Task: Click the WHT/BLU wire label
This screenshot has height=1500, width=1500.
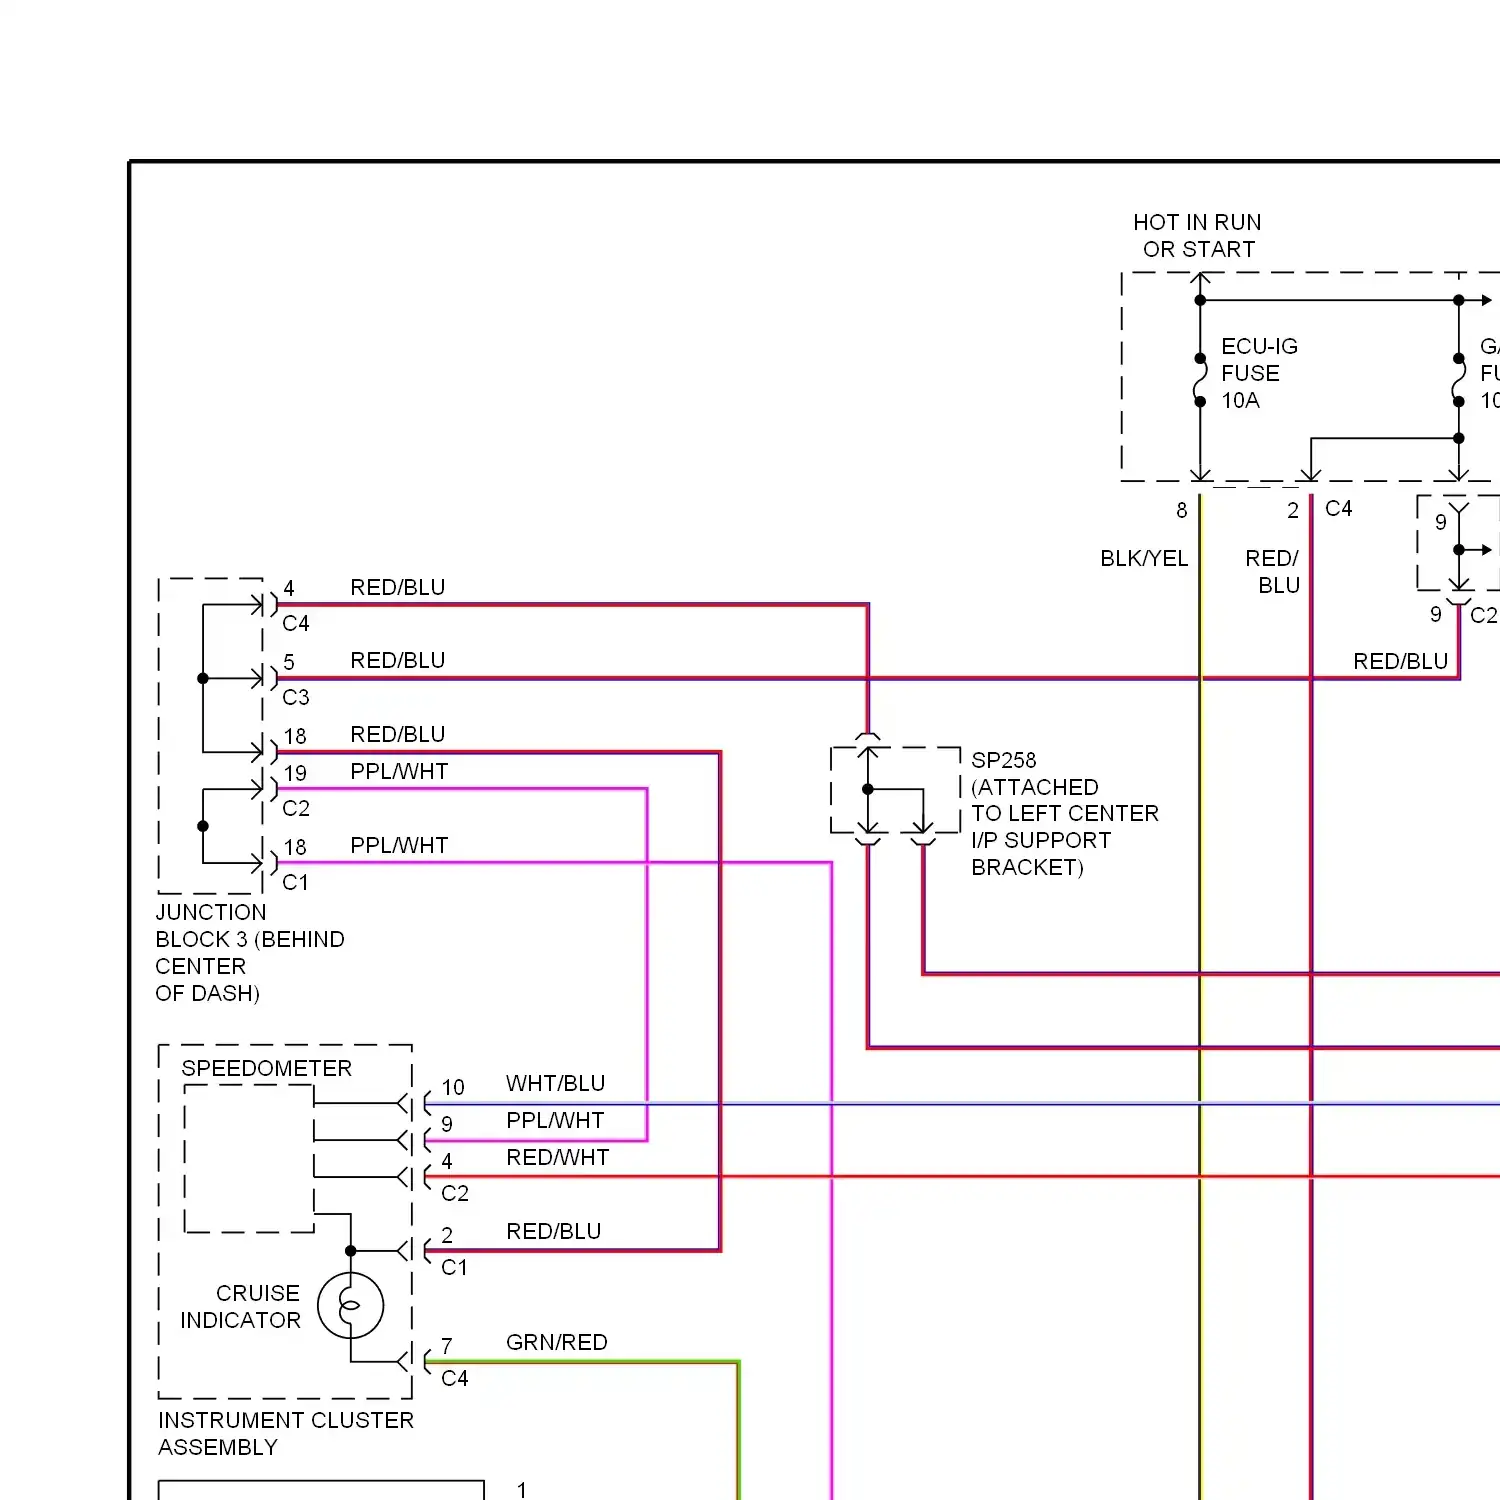Action: pyautogui.click(x=555, y=1083)
